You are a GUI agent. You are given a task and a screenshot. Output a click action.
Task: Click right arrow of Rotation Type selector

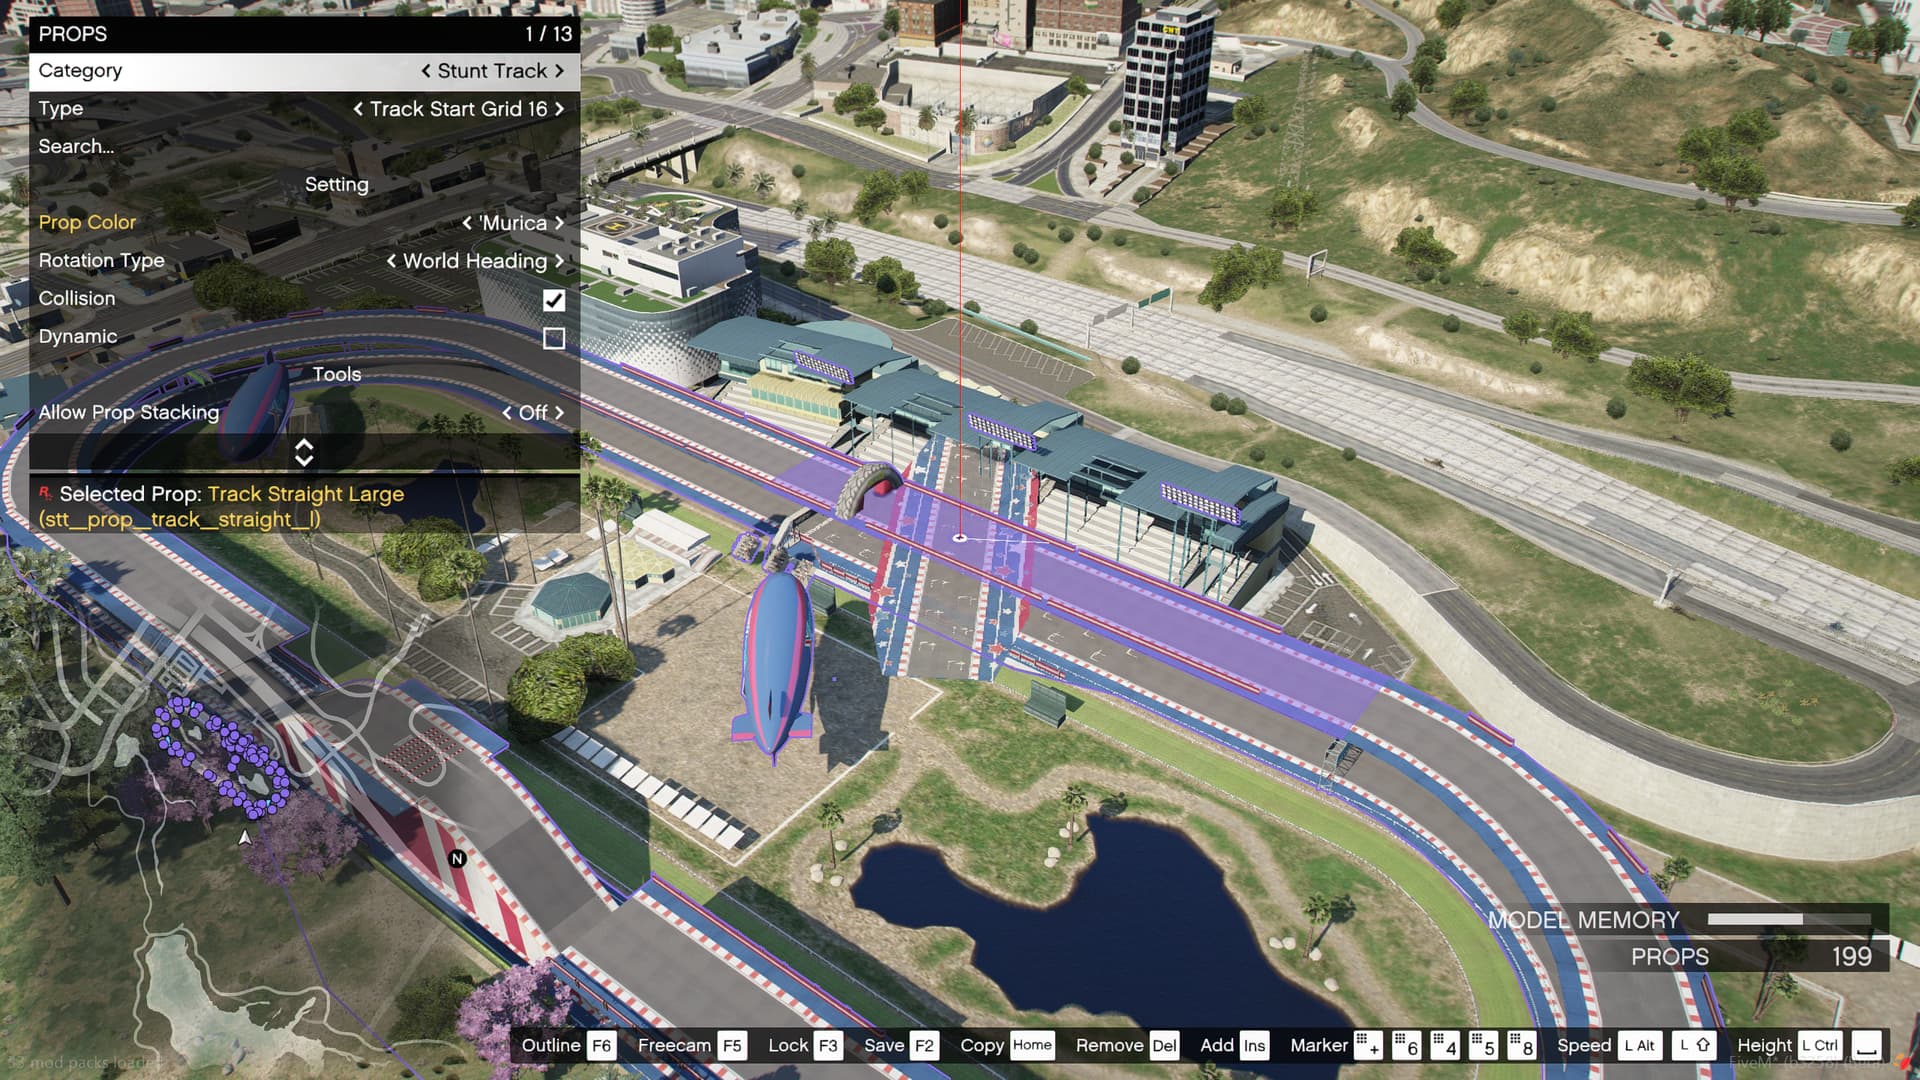pos(559,261)
